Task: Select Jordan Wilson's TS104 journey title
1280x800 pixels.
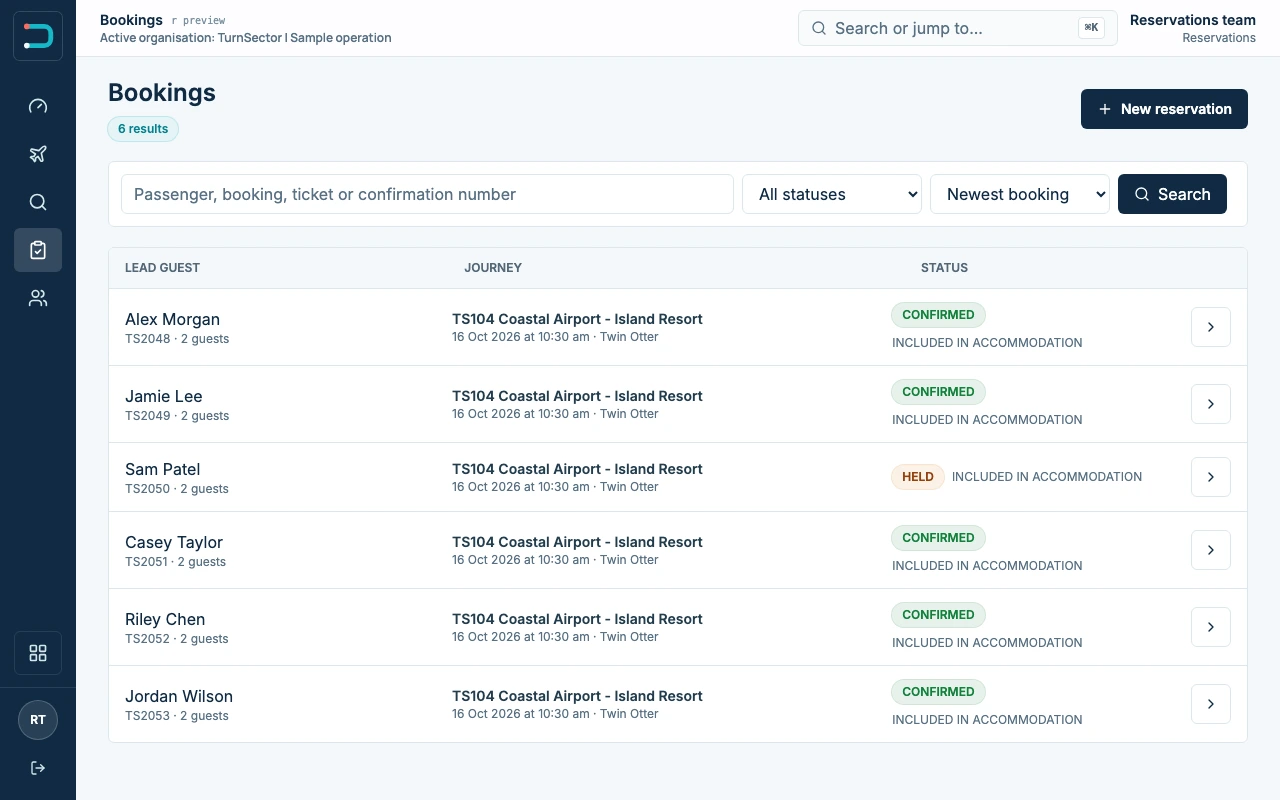Action: point(577,696)
